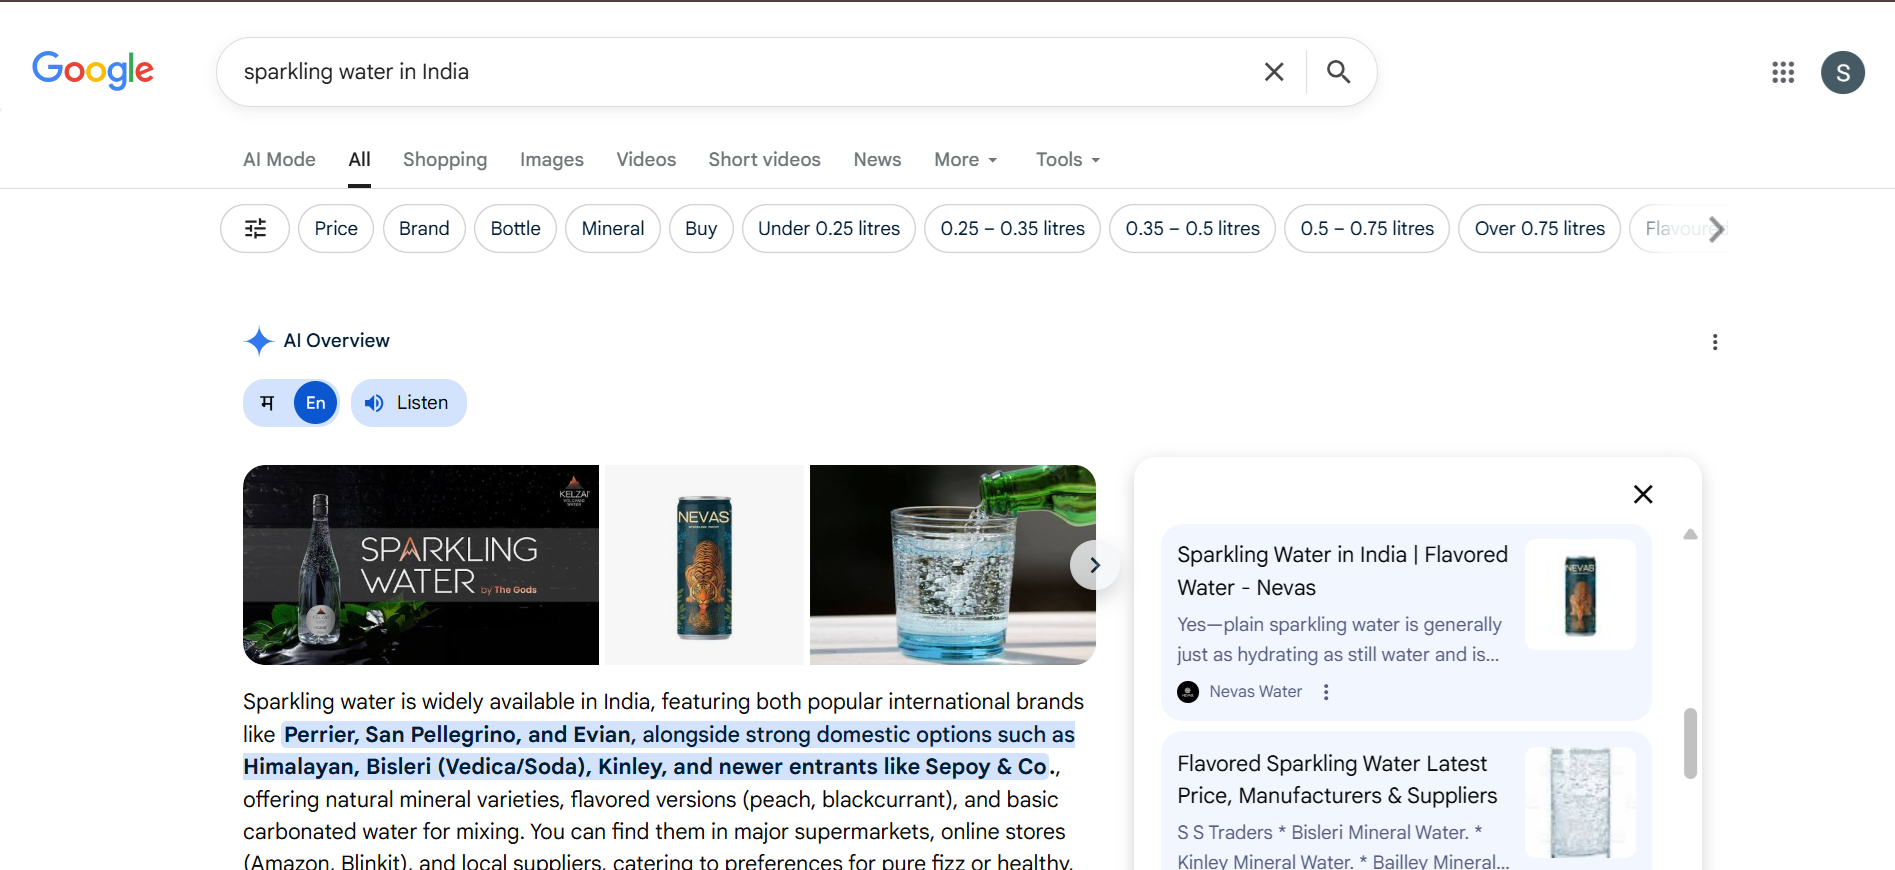Open the Sparkling Water in India Nevas link
Image resolution: width=1895 pixels, height=870 pixels.
coord(1341,571)
